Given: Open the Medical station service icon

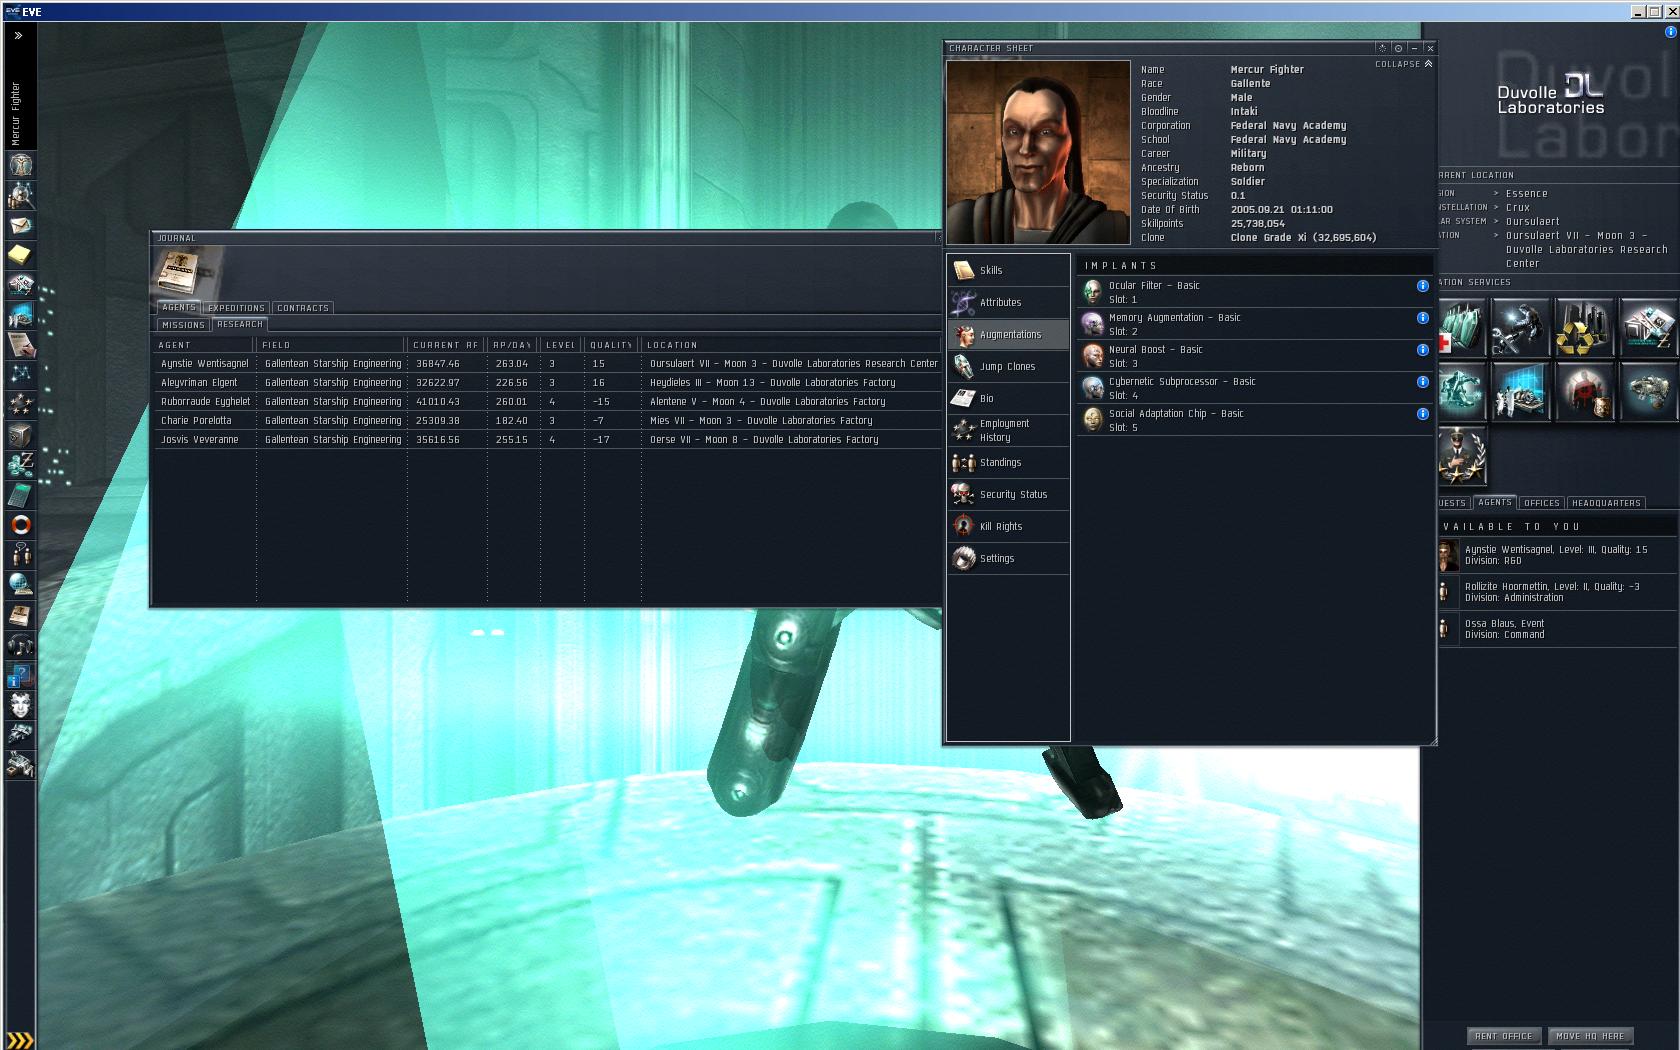Looking at the screenshot, I should coord(1462,328).
